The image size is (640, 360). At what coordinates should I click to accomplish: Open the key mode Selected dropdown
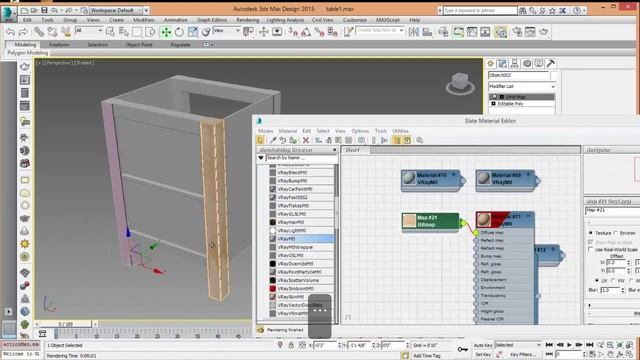(518, 345)
